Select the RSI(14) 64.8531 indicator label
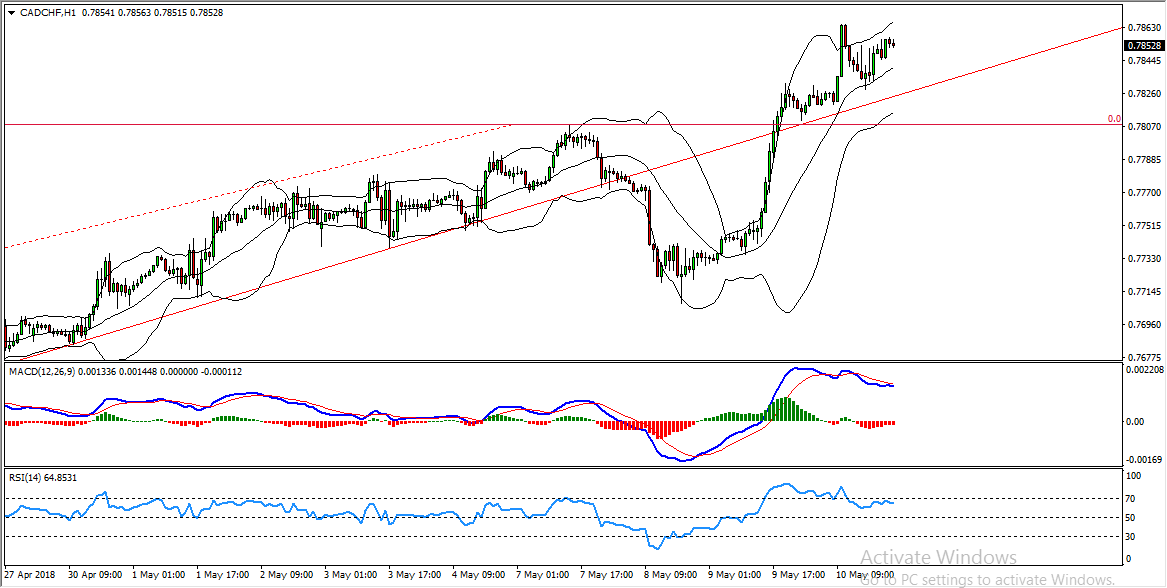This screenshot has height=588, width=1167. pos(42,476)
